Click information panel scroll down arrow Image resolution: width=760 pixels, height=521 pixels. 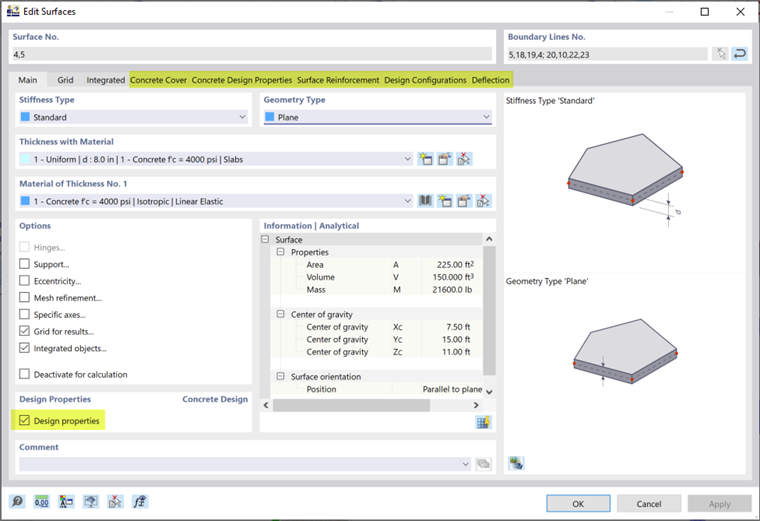489,392
